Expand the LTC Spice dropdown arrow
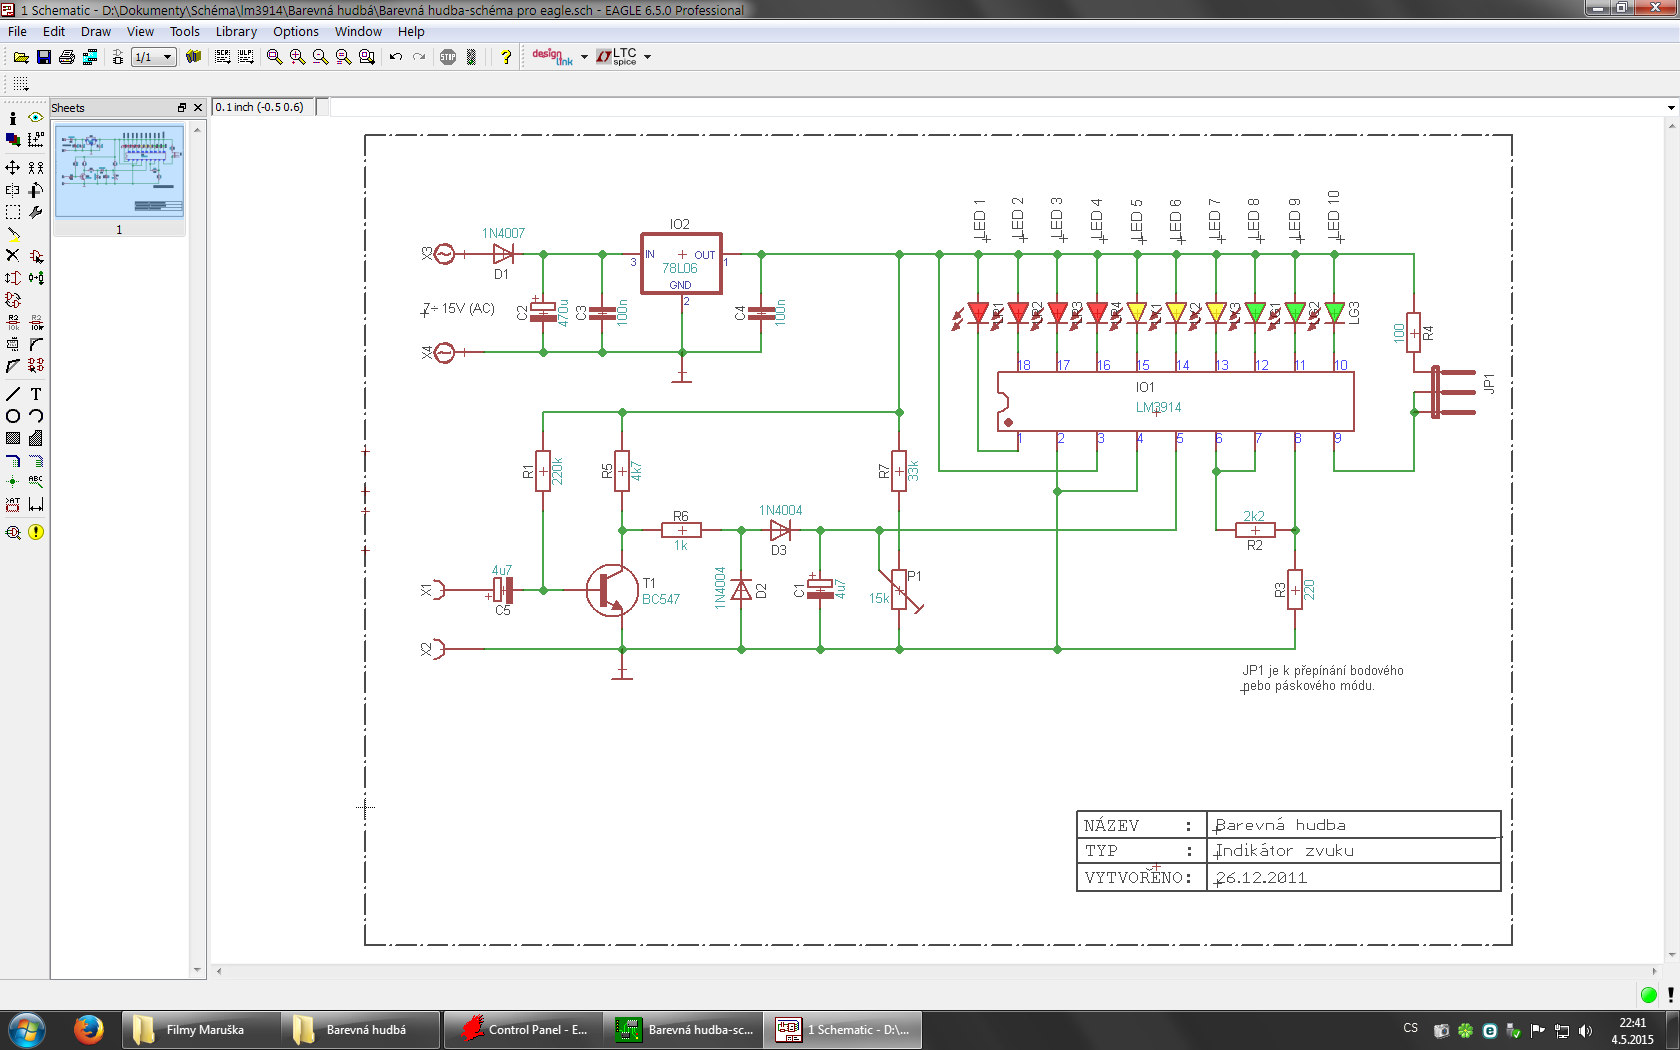This screenshot has width=1680, height=1050. pyautogui.click(x=648, y=57)
